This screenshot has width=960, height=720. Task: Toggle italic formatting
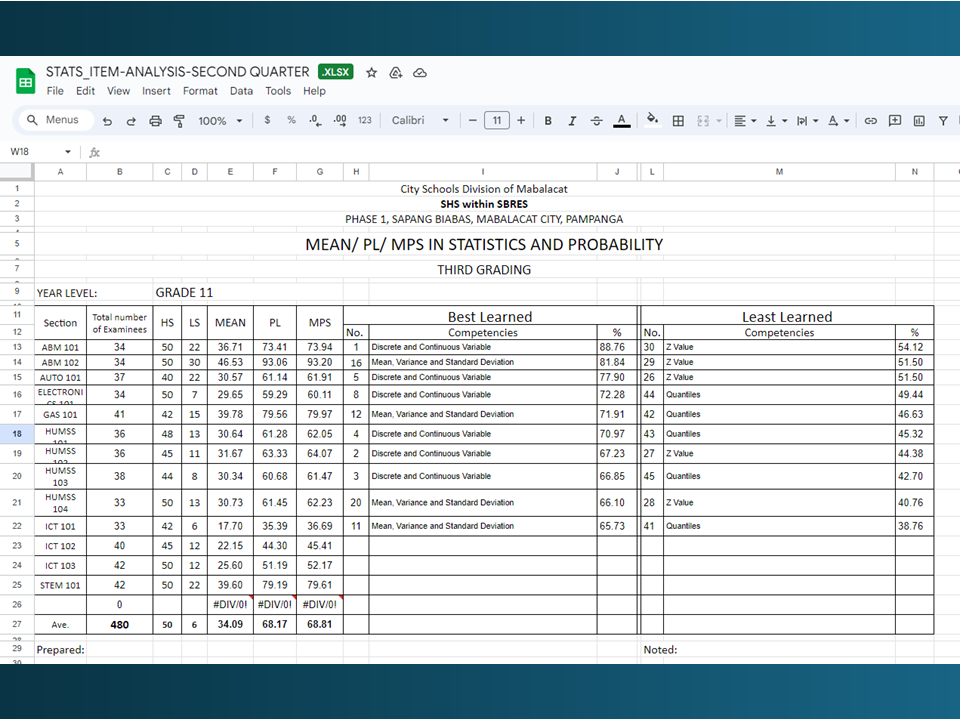tap(572, 121)
